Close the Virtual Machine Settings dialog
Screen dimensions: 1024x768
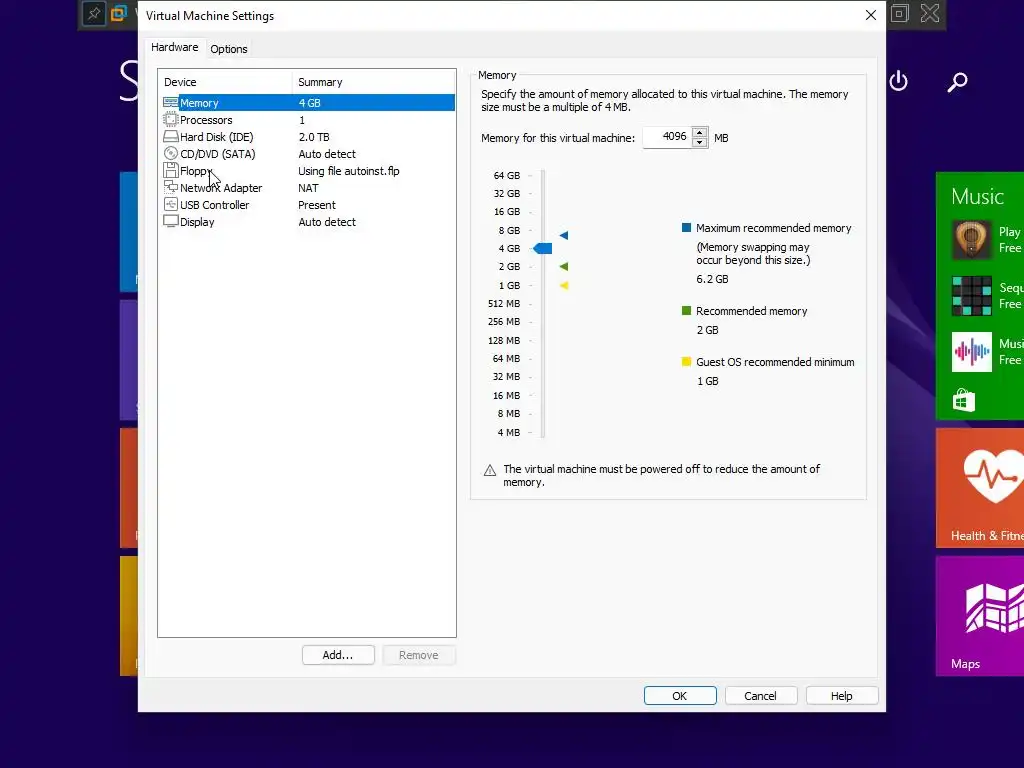[x=871, y=15]
